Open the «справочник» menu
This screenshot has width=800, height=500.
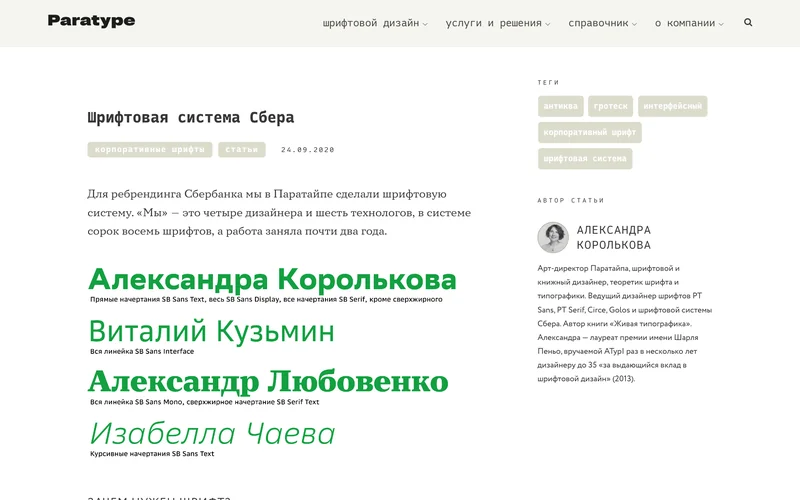pos(598,23)
